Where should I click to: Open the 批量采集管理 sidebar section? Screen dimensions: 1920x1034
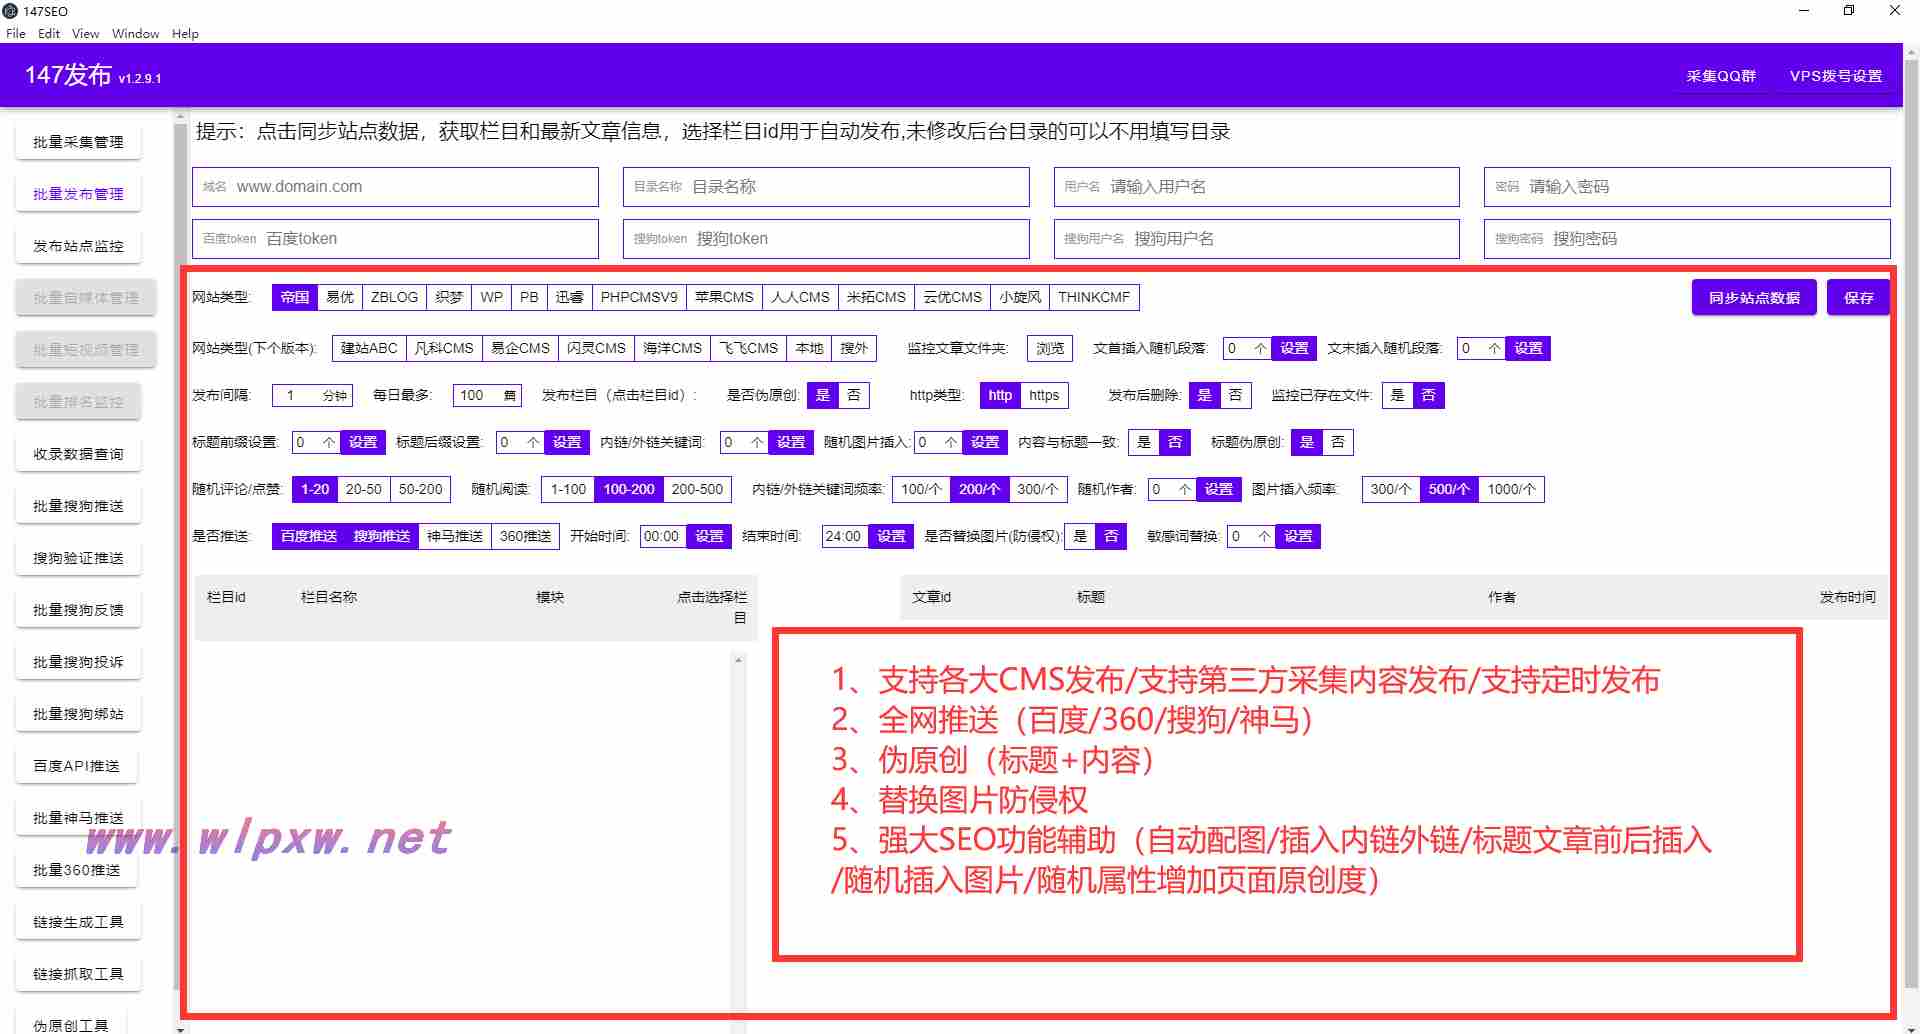(x=78, y=142)
